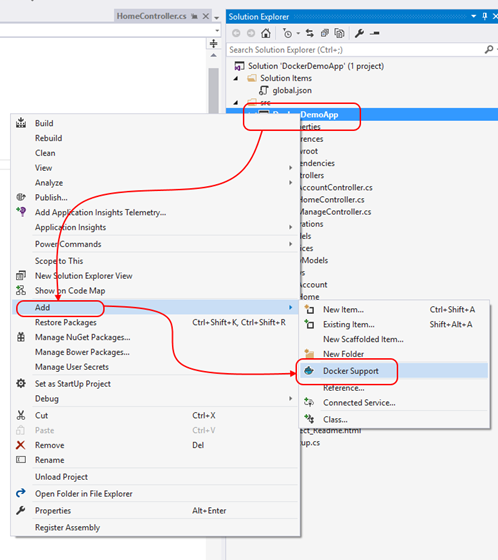Viewport: 498px width, 560px height.
Task: Click the Open Folder in File Explorer arrow icon
Action: [x=21, y=493]
